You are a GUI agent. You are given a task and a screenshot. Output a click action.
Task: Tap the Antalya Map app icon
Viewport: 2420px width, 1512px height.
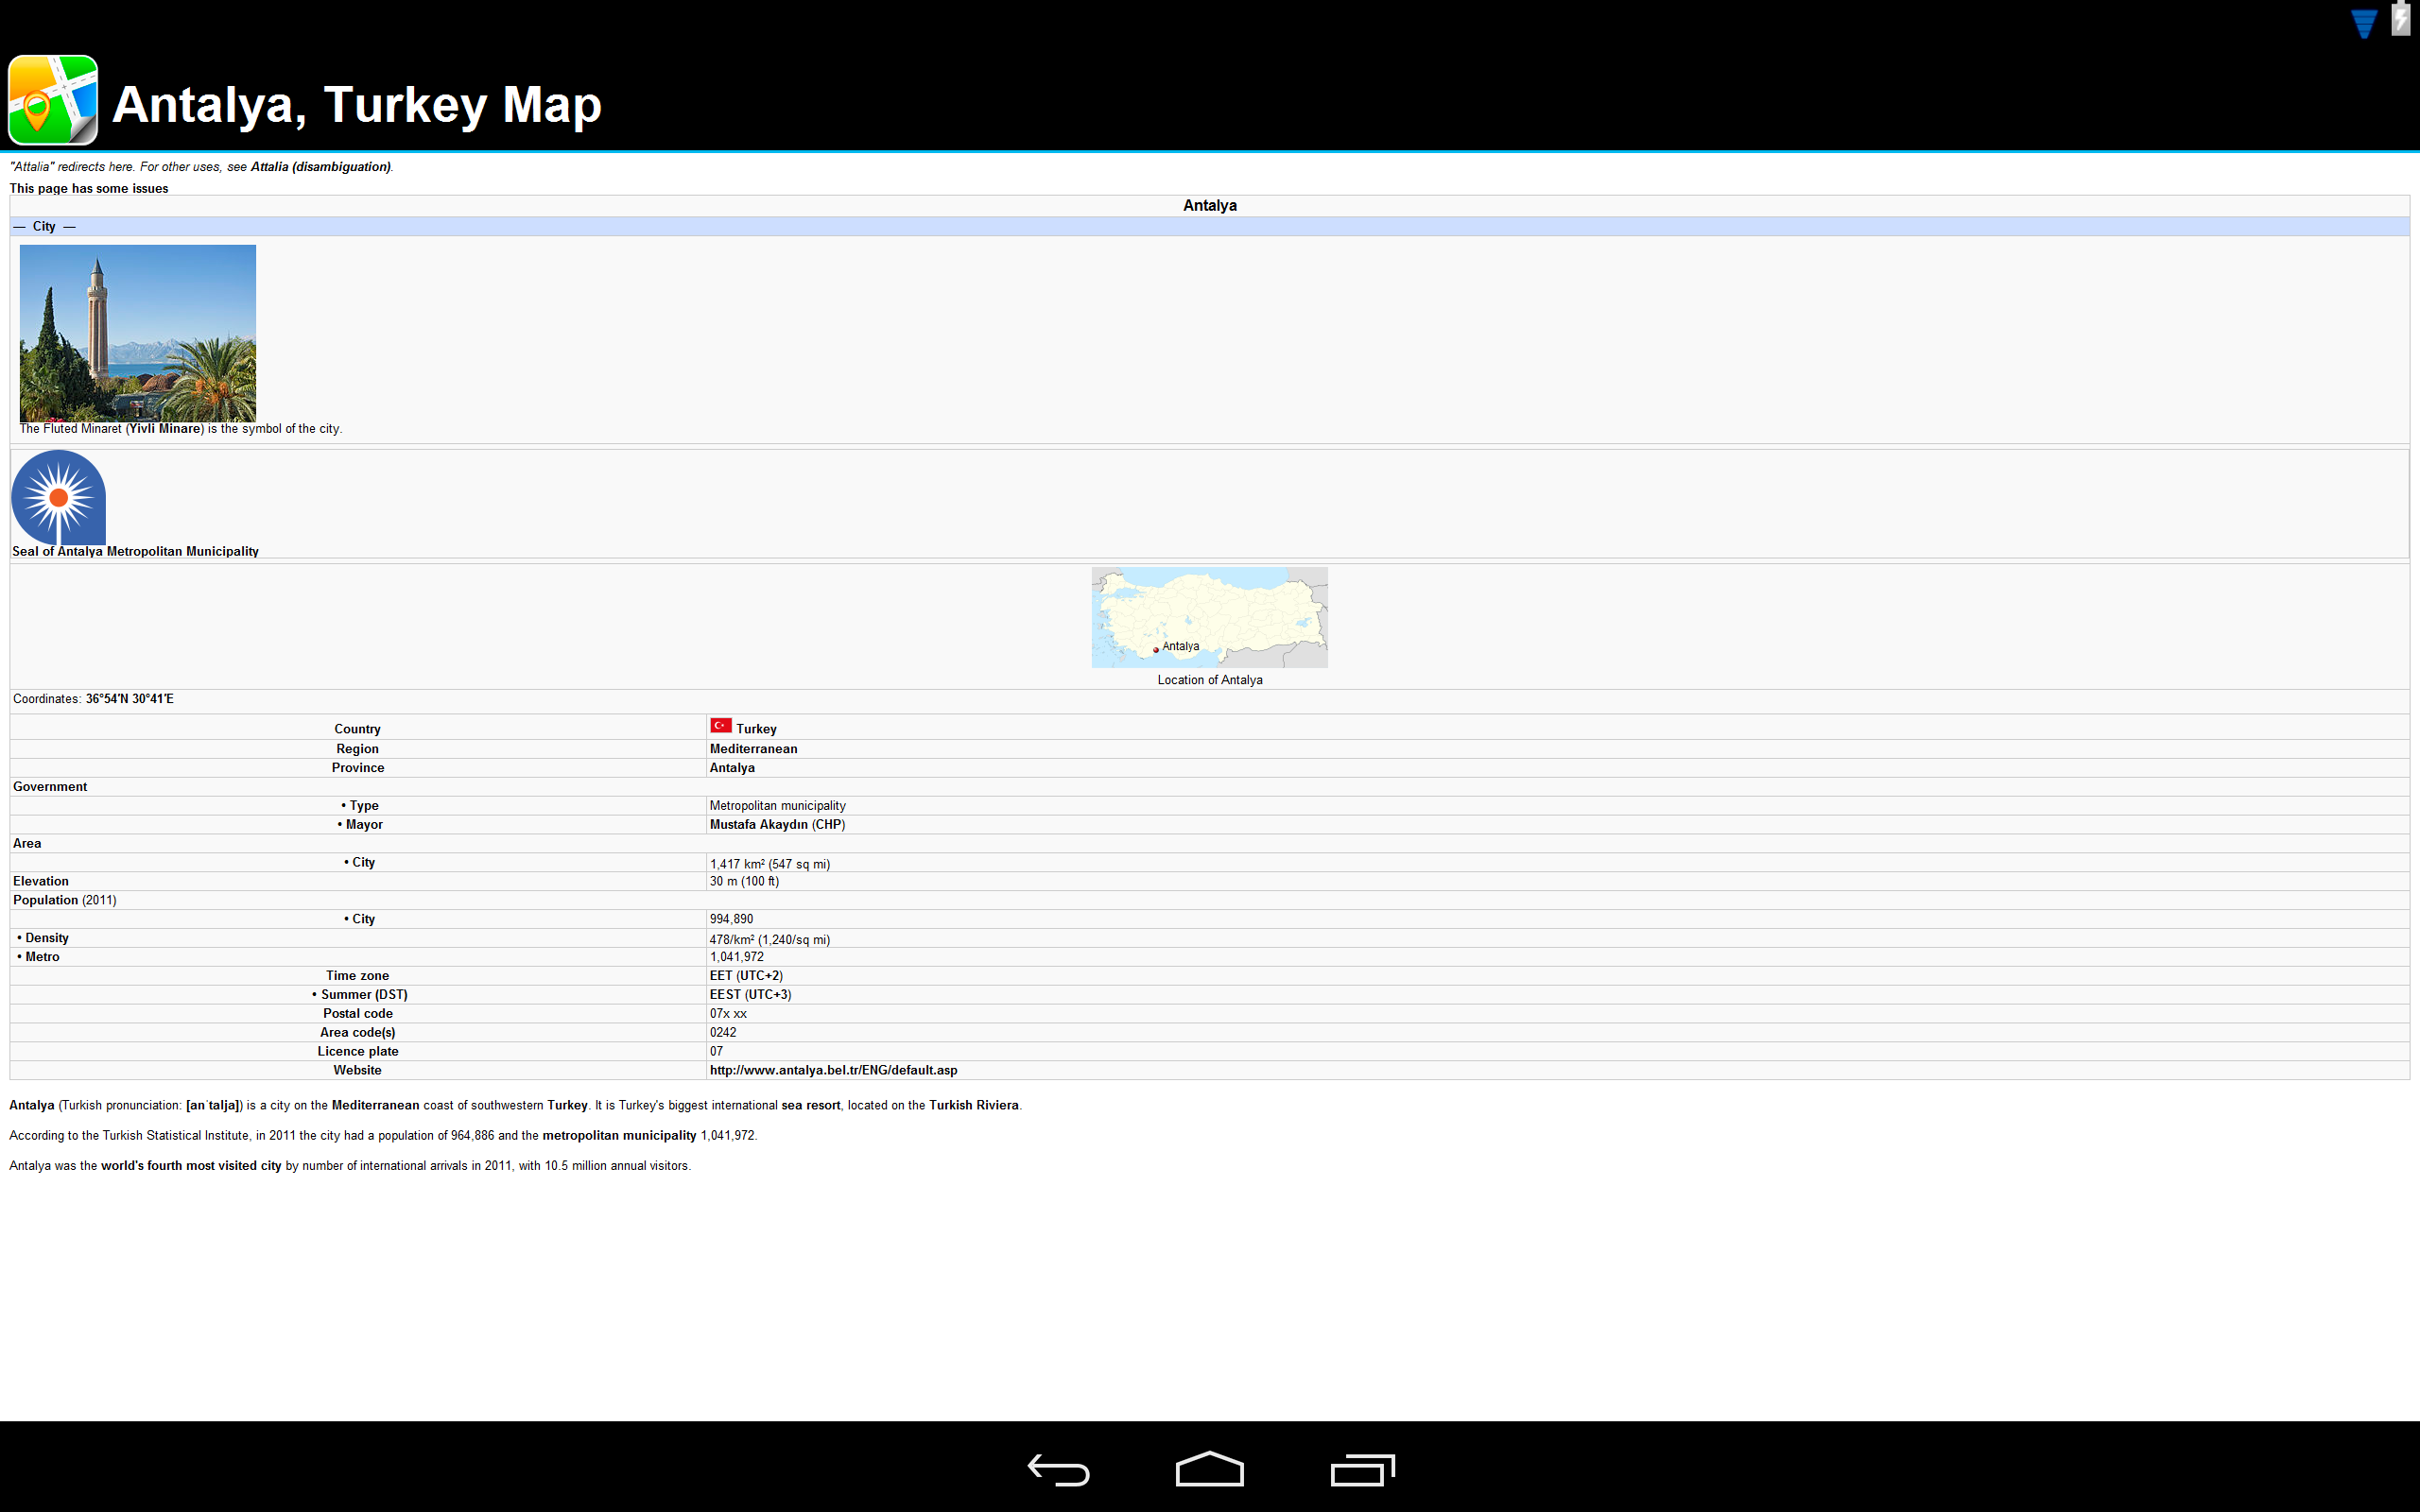[x=53, y=100]
